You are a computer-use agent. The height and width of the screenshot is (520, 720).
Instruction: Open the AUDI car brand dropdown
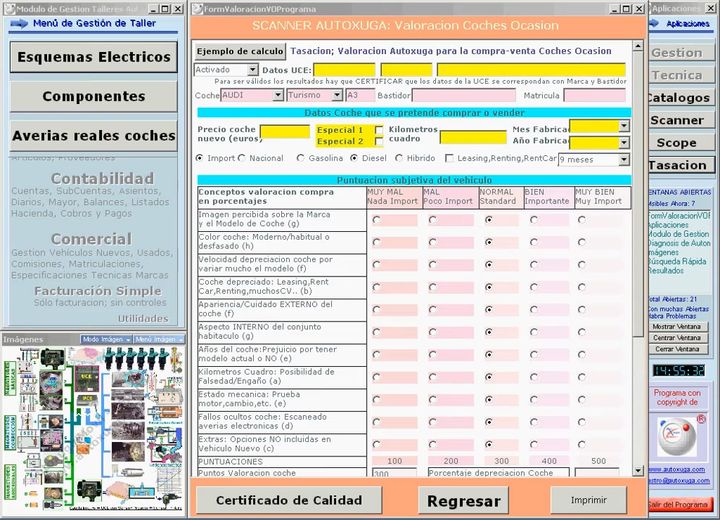point(278,95)
